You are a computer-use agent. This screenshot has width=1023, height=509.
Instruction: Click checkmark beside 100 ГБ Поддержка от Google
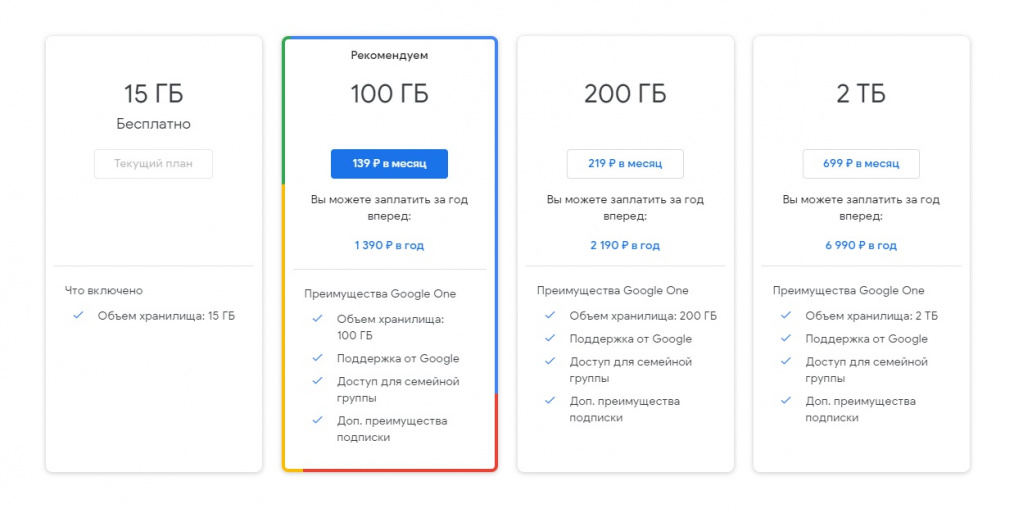click(317, 358)
